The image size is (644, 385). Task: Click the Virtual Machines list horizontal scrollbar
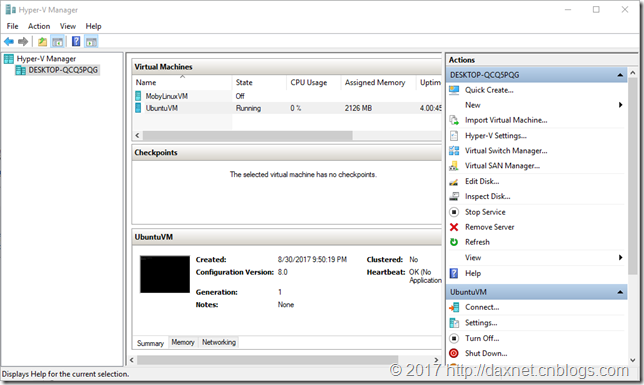(247, 135)
